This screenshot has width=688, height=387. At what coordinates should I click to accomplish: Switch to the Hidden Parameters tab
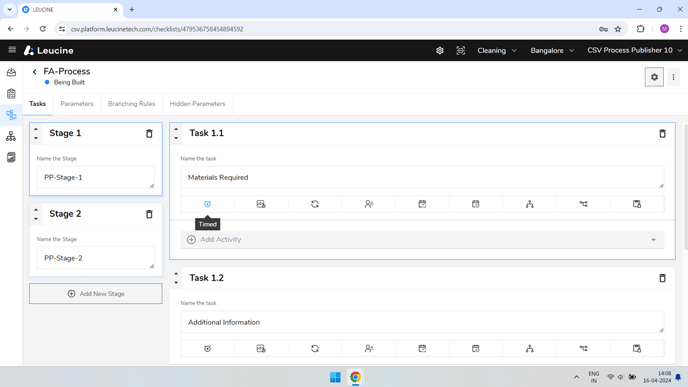(197, 104)
